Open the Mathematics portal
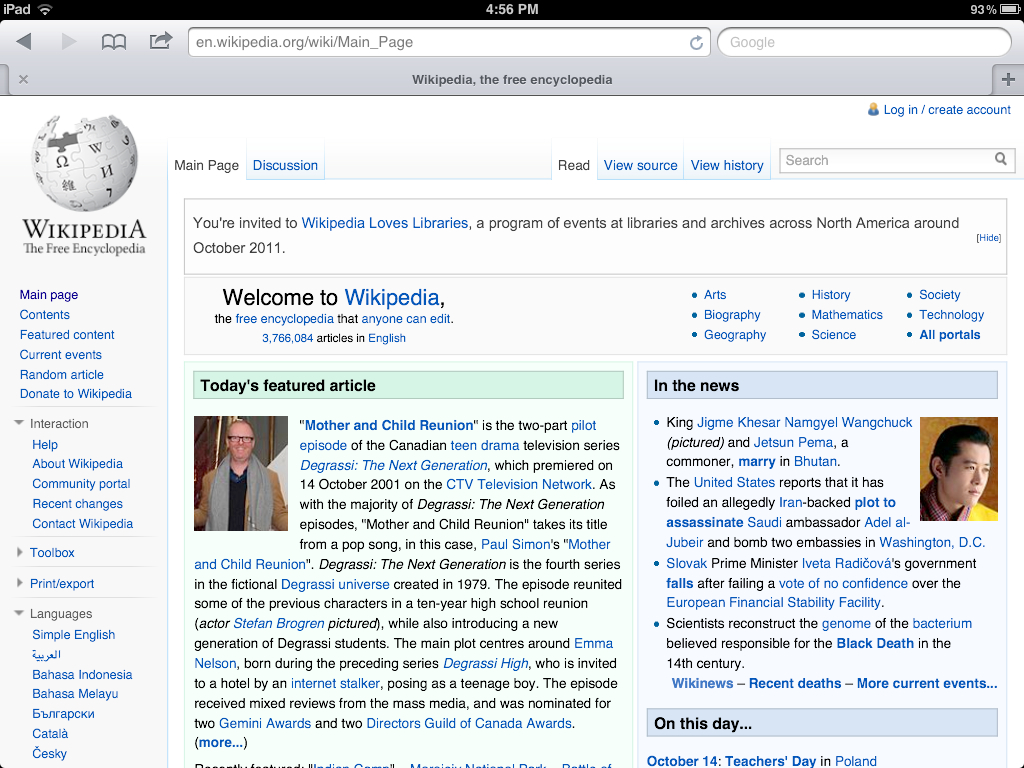 point(847,315)
